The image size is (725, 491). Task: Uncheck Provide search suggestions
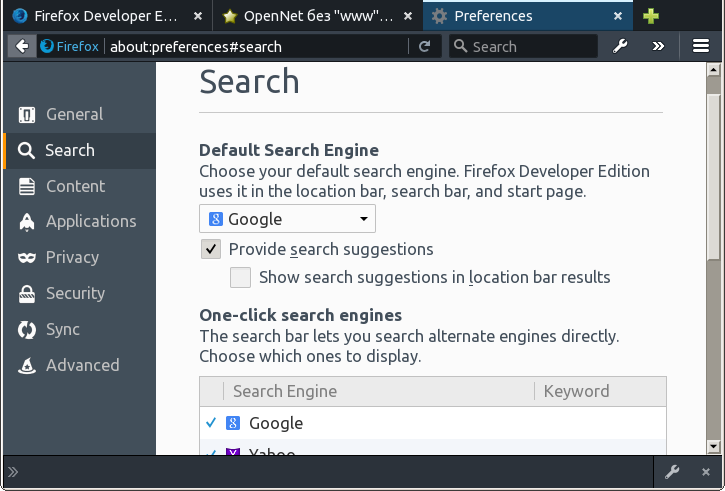[211, 249]
